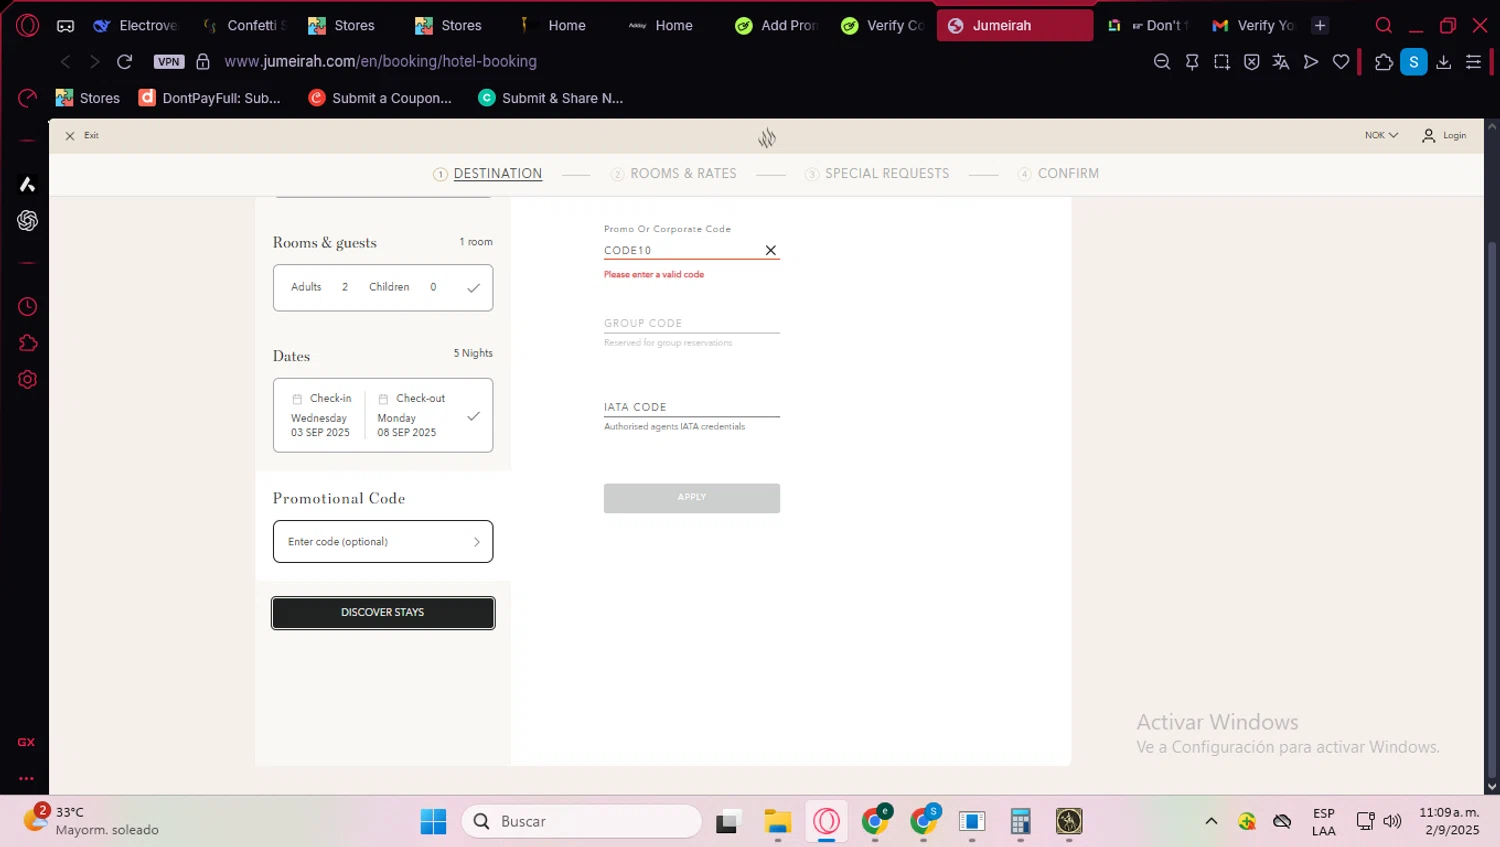Open the ad blocker shield icon
The height and width of the screenshot is (847, 1500).
pos(1251,62)
